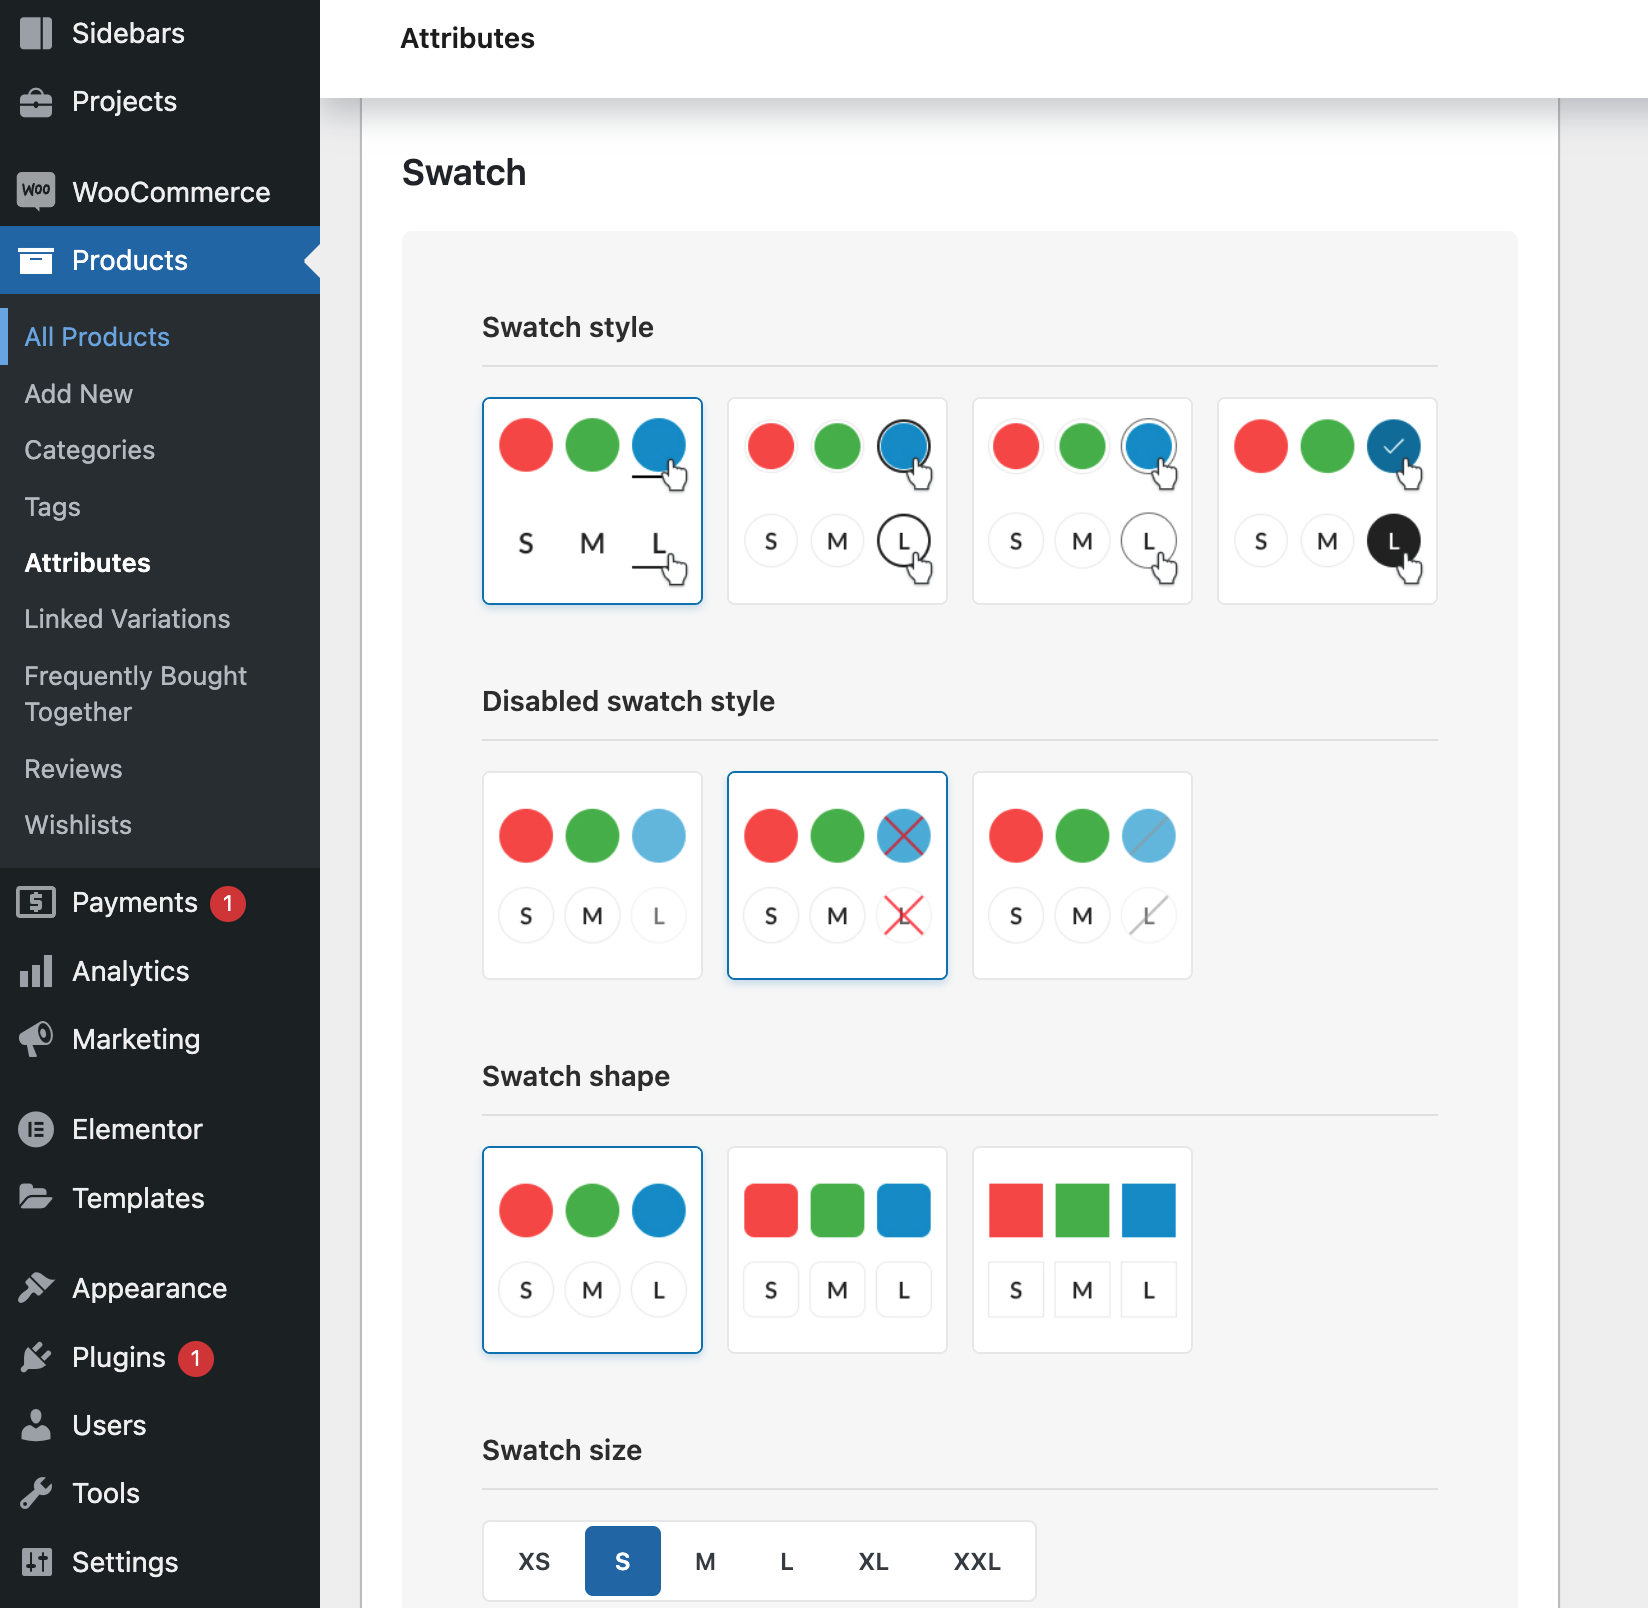Viewport: 1648px width, 1608px height.
Task: Click the Projects briefcase icon
Action: 36,102
